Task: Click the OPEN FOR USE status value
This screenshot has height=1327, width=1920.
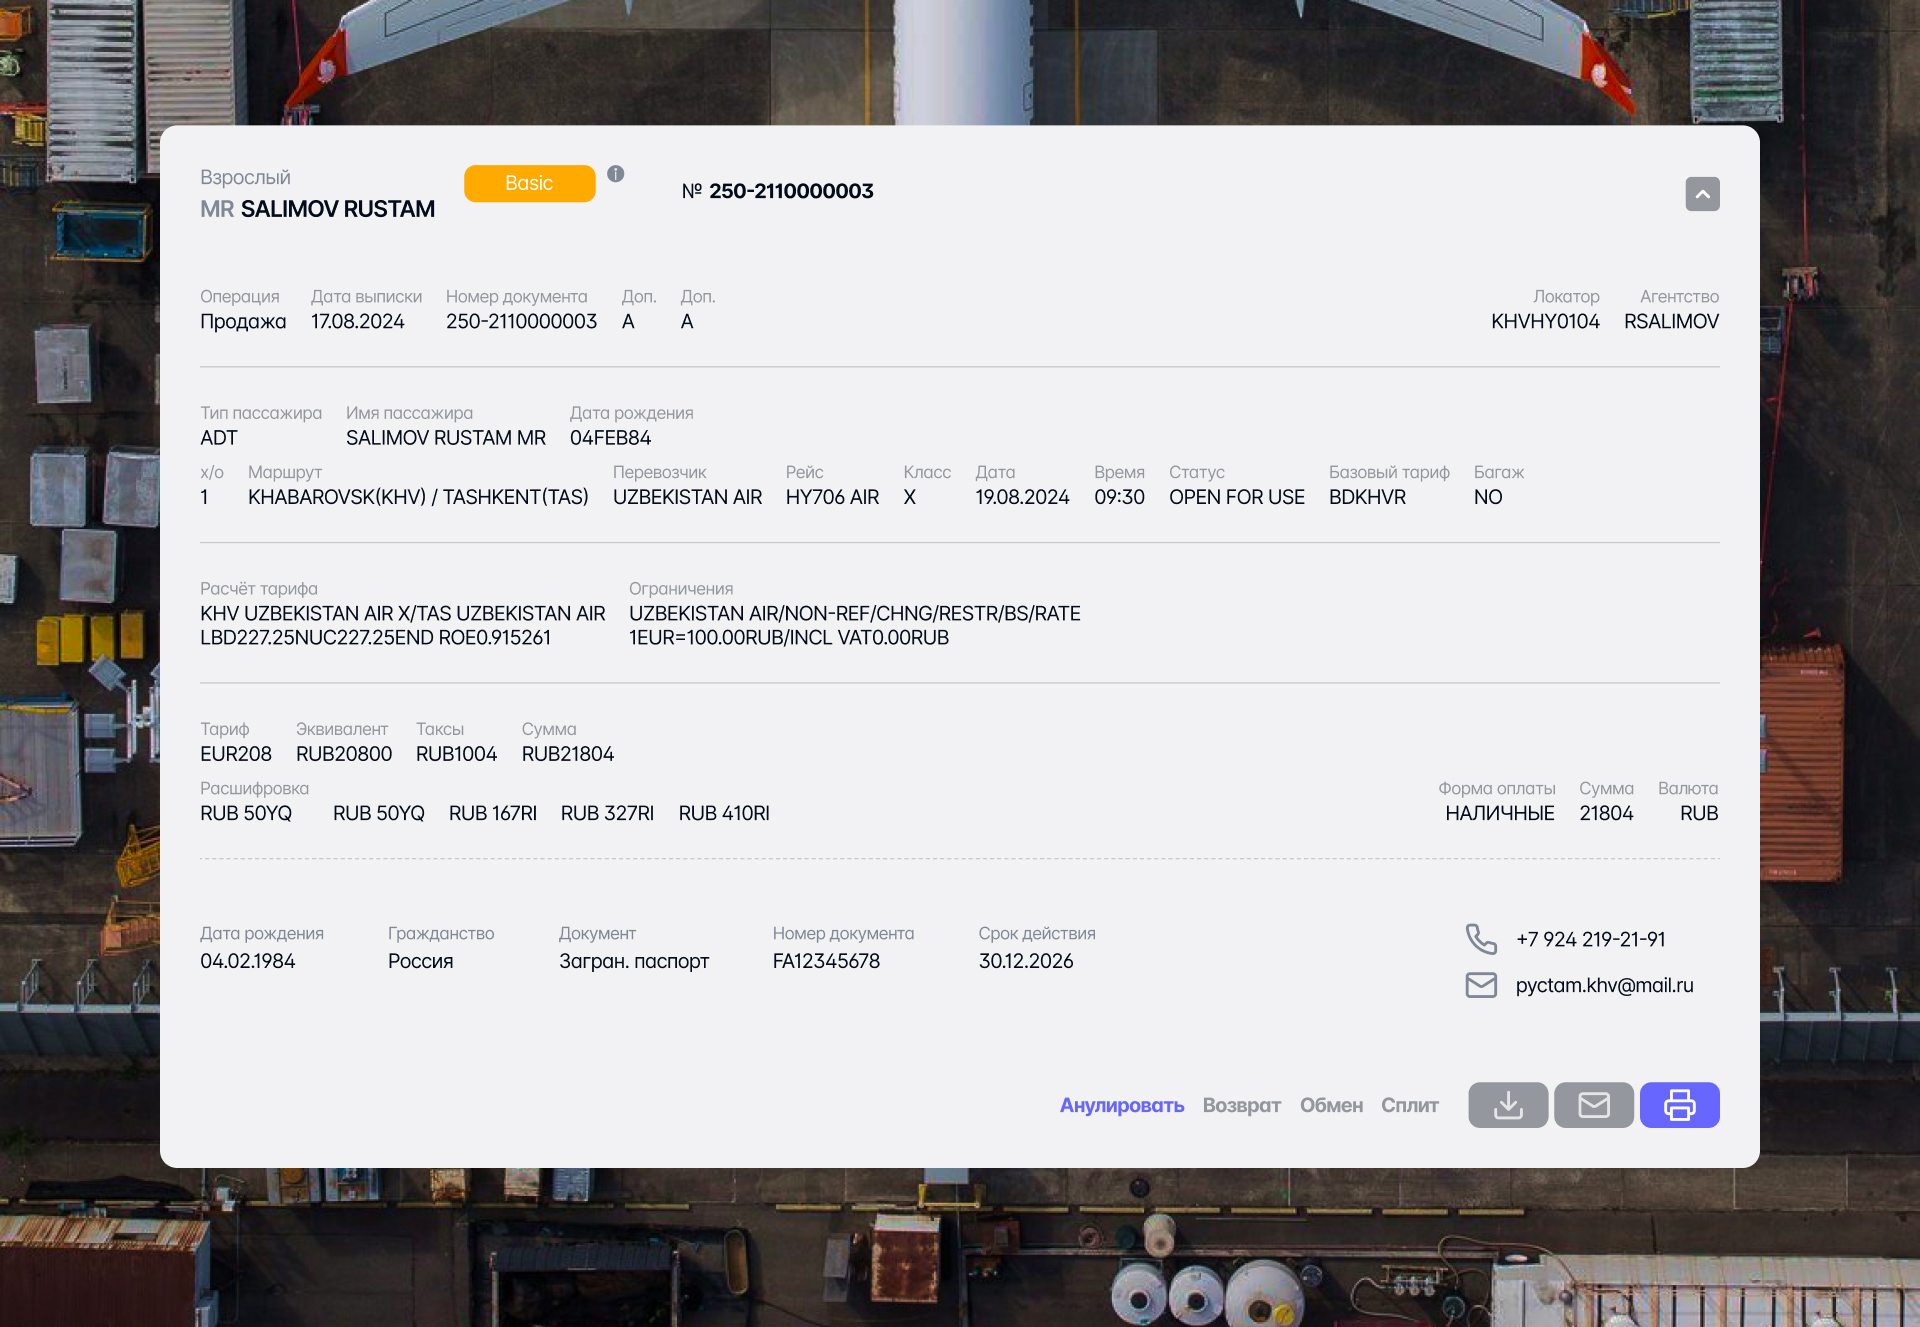Action: coord(1236,497)
